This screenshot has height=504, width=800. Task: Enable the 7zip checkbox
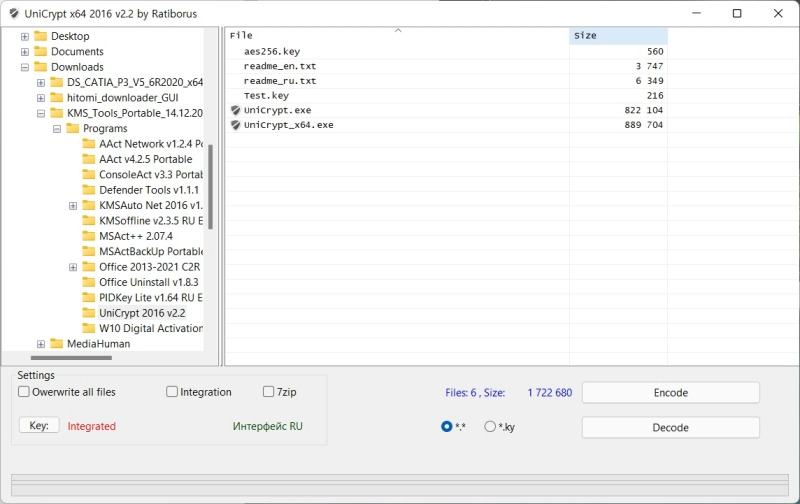(268, 392)
